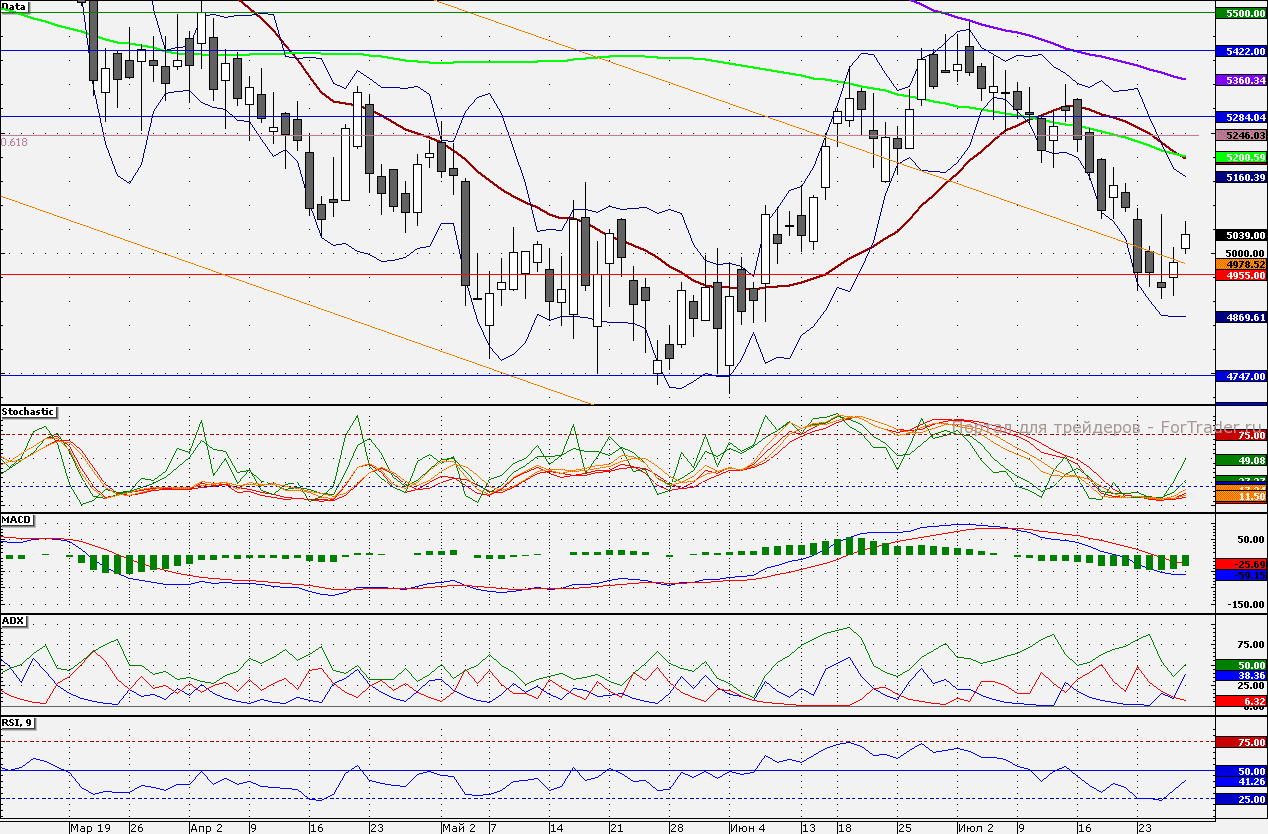The width and height of the screenshot is (1268, 834).
Task: Click the Июн 4 date marker
Action: tap(748, 828)
